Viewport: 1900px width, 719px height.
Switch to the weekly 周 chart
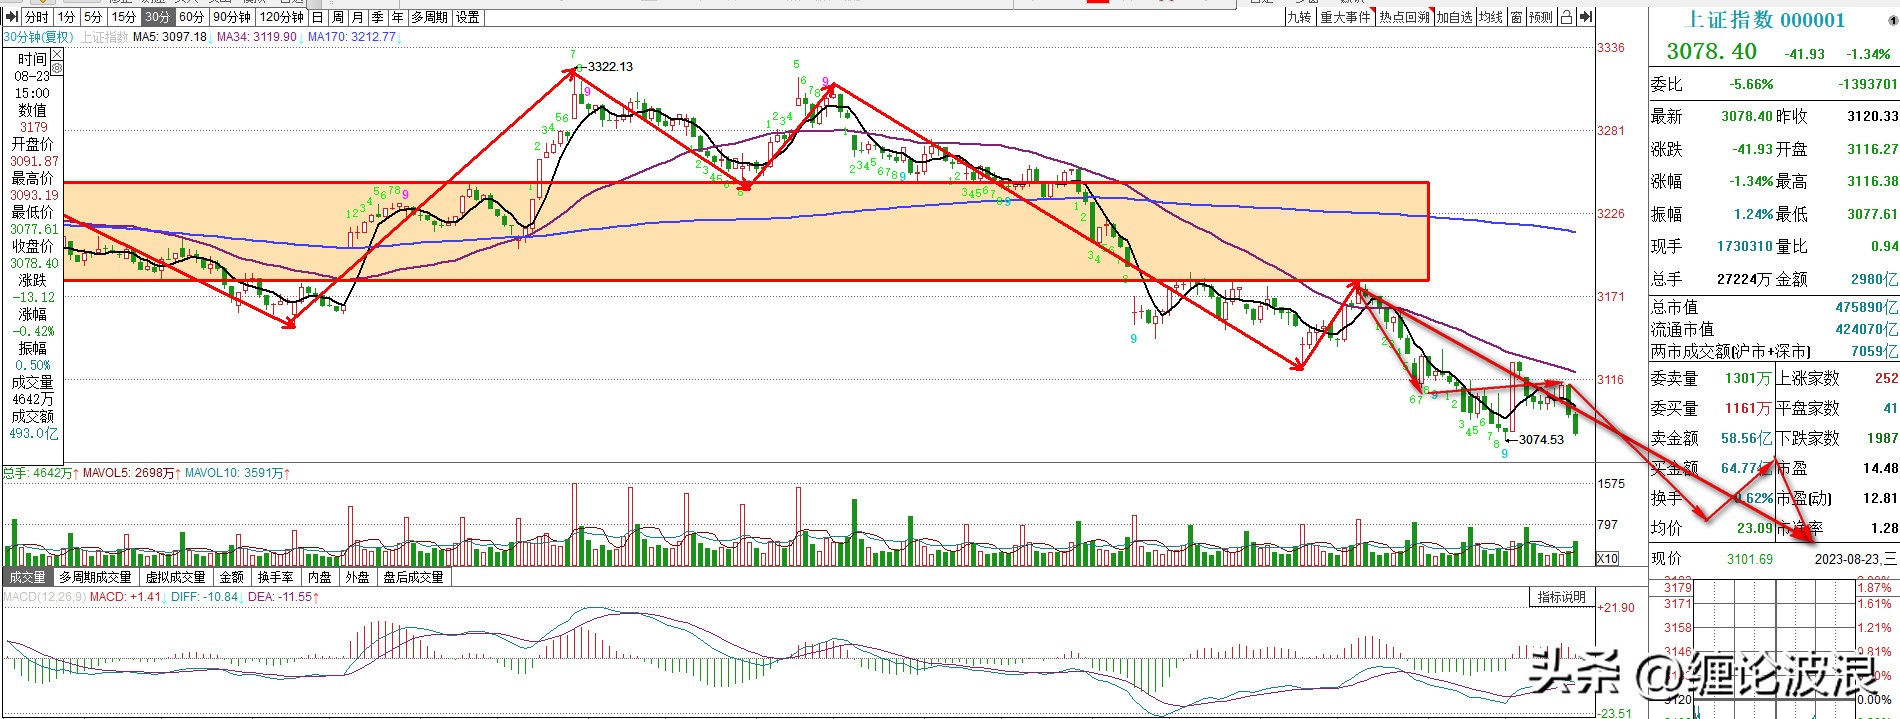(x=338, y=17)
